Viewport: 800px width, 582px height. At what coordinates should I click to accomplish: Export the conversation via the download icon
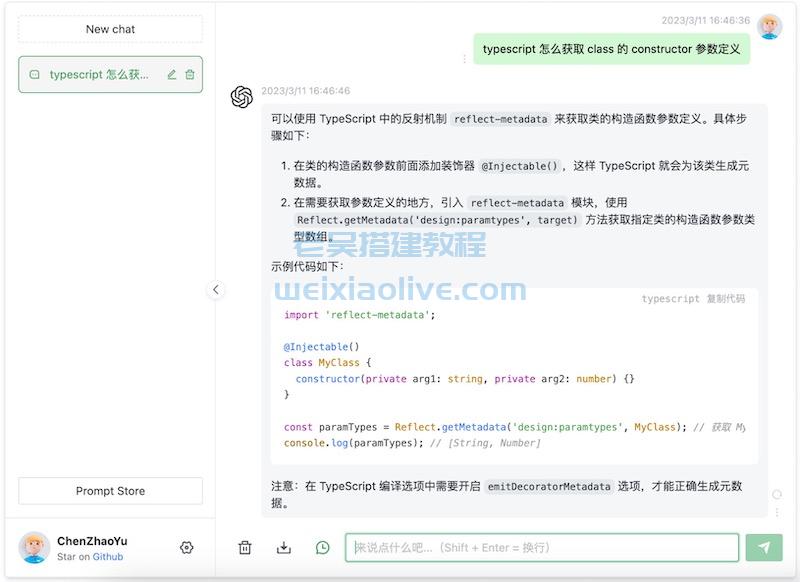pyautogui.click(x=283, y=547)
